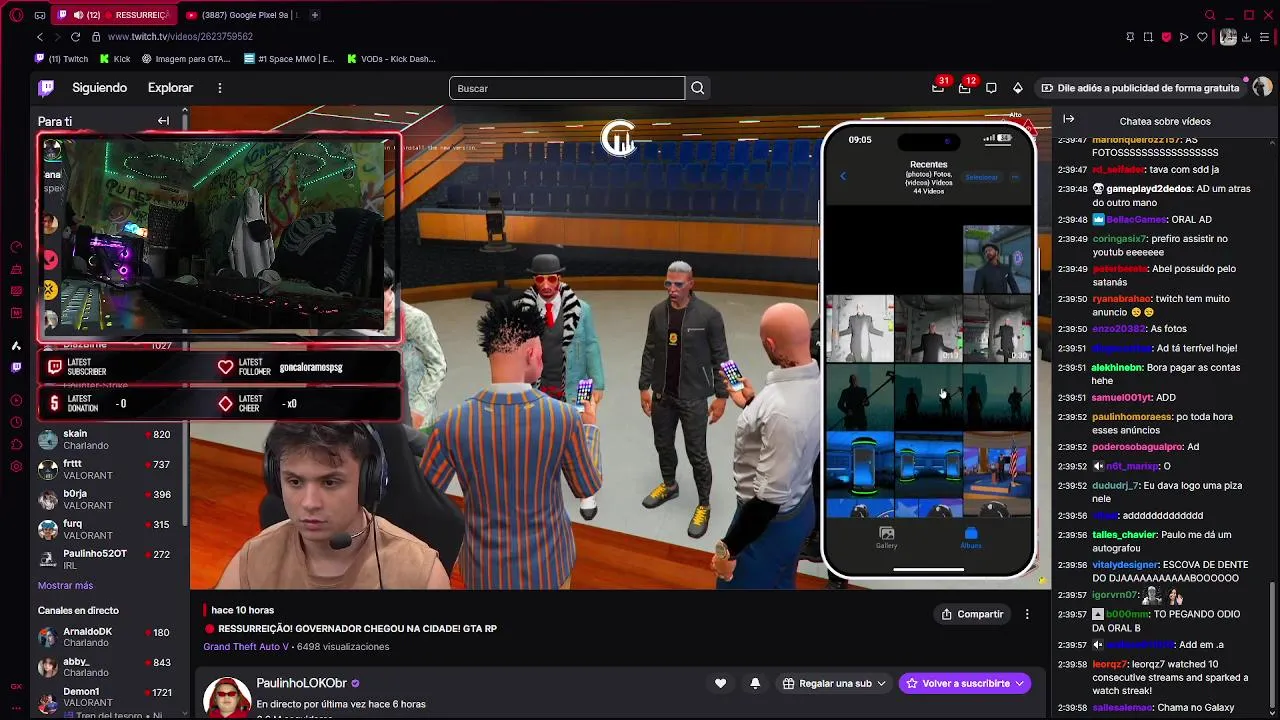Open the Explorar tab
This screenshot has width=1280, height=720.
(170, 88)
